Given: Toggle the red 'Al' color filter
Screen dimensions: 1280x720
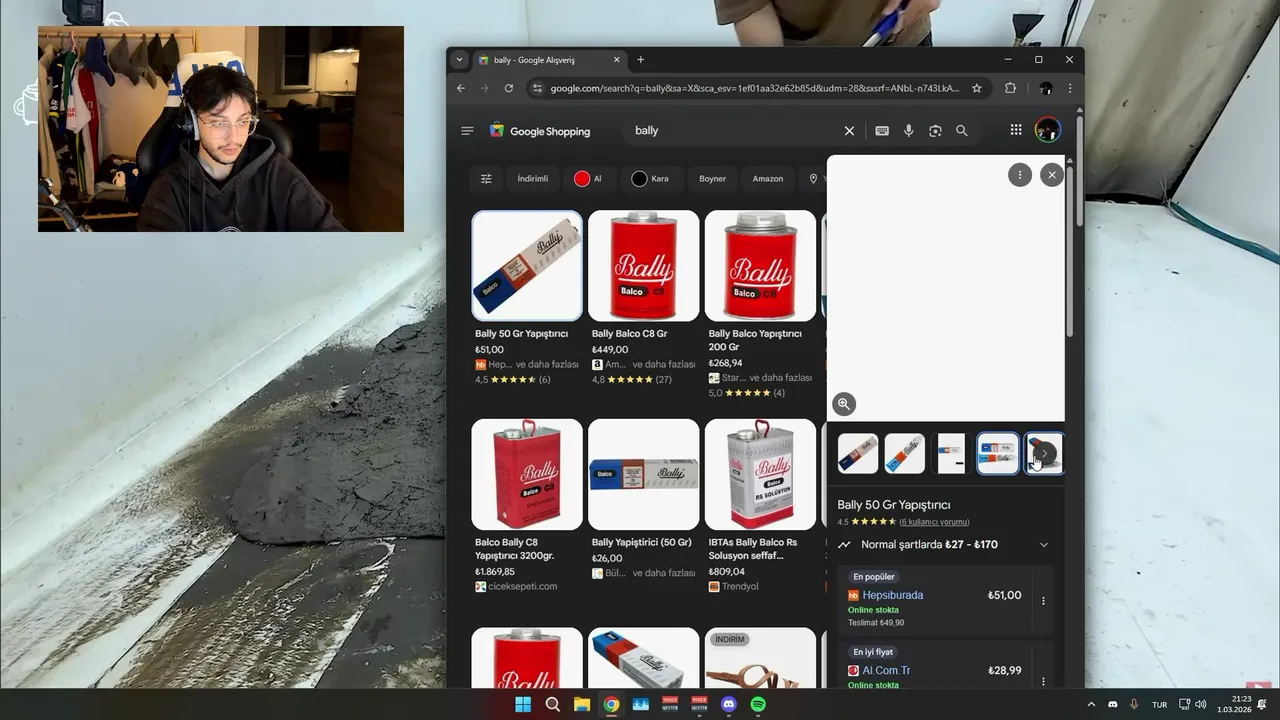Looking at the screenshot, I should 588,179.
